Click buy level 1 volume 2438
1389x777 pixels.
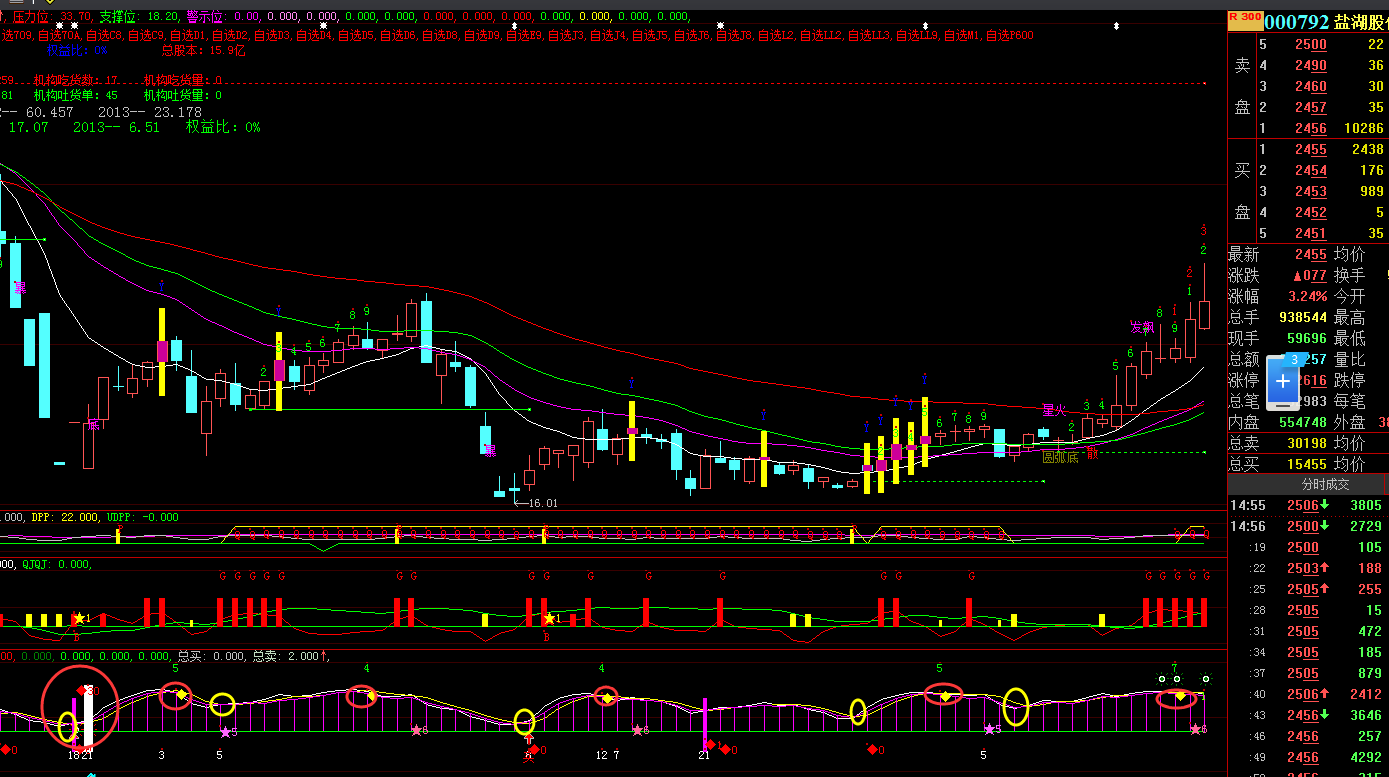[1368, 149]
